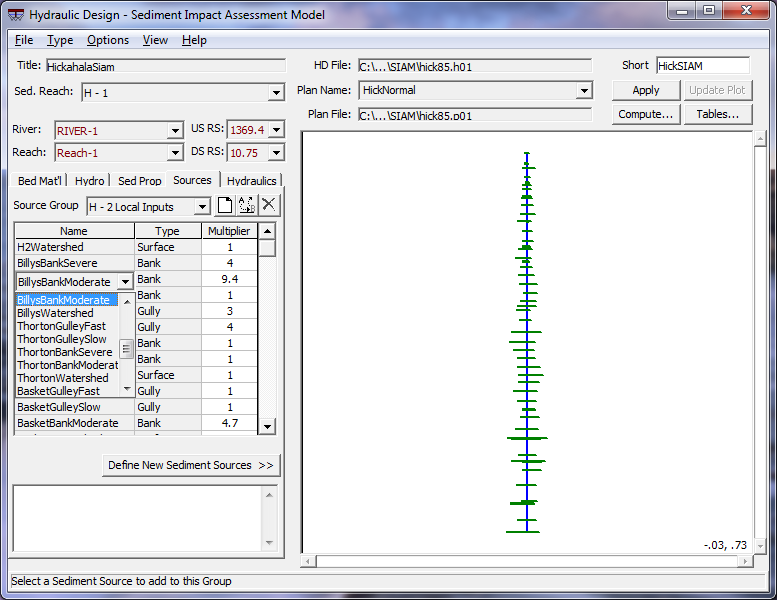The height and width of the screenshot is (600, 777).
Task: Open the Source Group dropdown
Action: (202, 207)
